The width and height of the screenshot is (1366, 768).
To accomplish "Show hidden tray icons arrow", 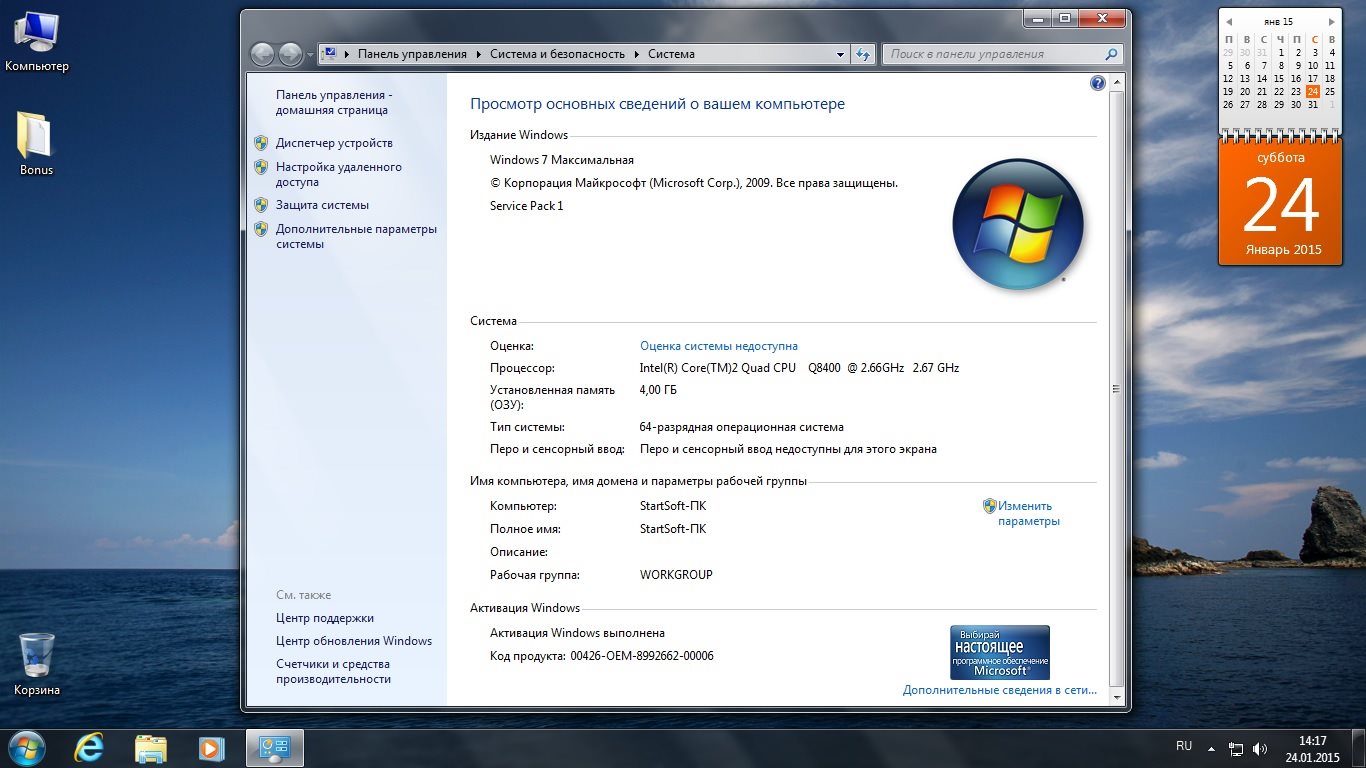I will click(1211, 748).
